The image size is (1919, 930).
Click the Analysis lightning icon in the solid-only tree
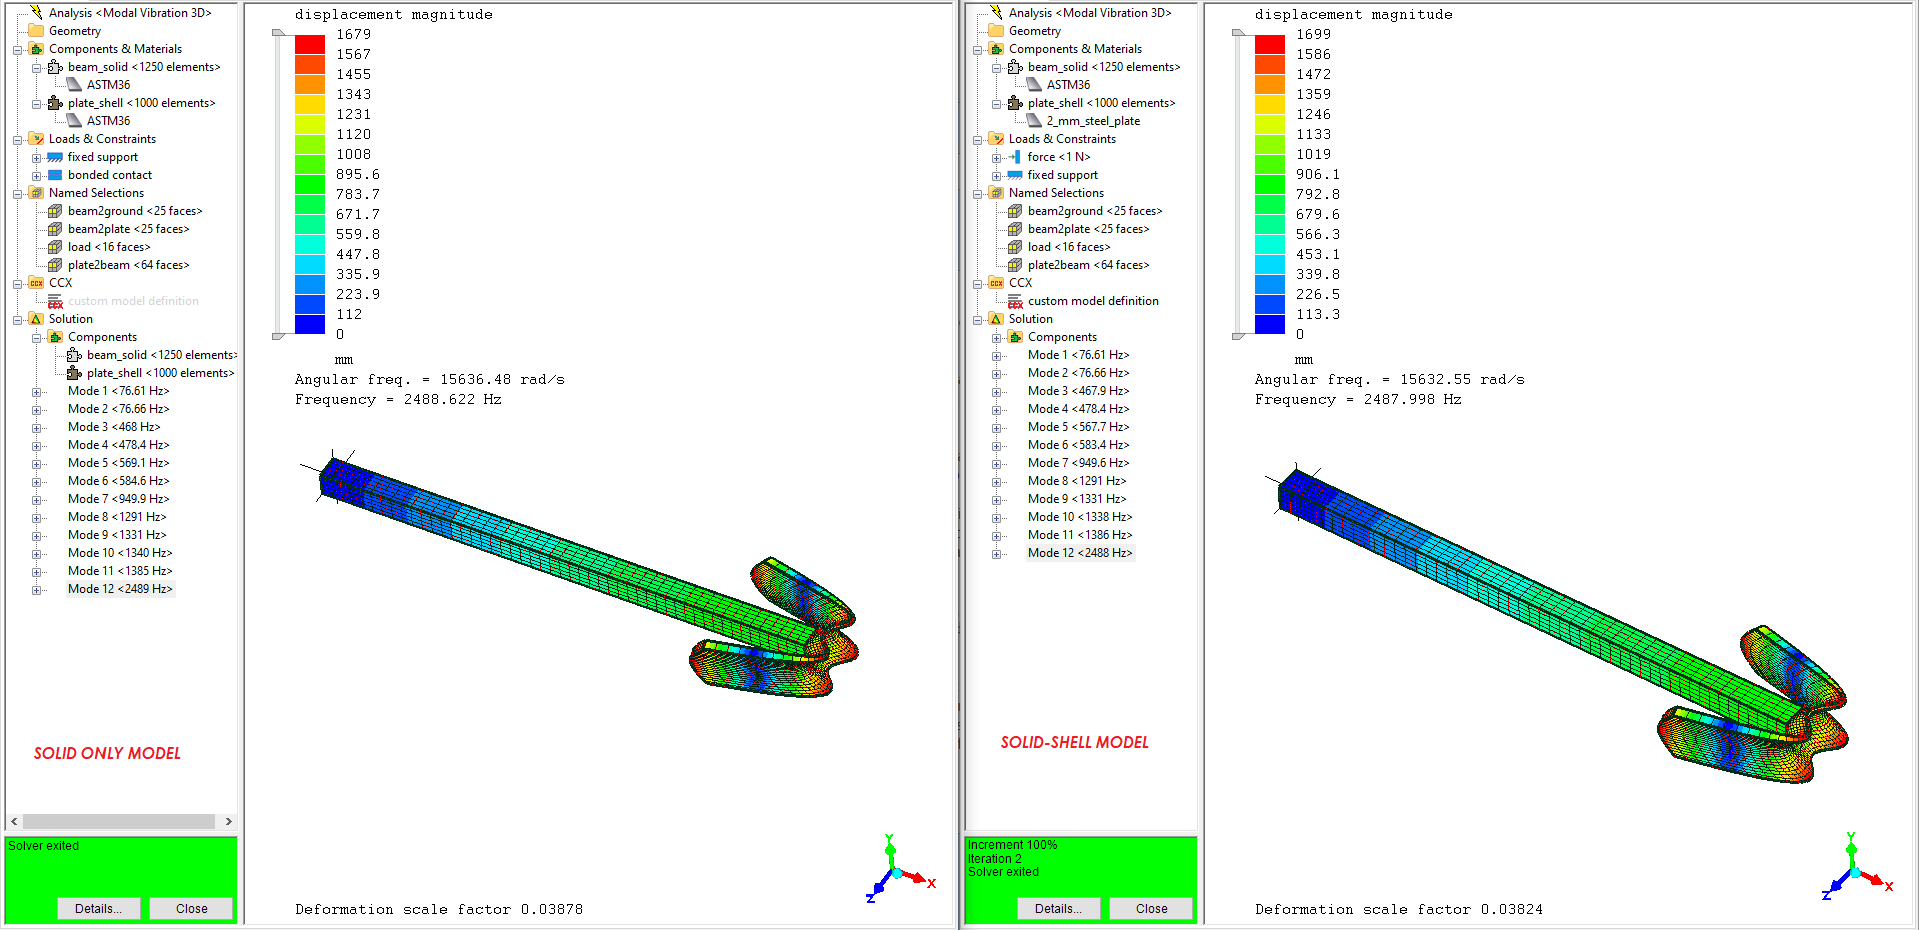click(36, 12)
